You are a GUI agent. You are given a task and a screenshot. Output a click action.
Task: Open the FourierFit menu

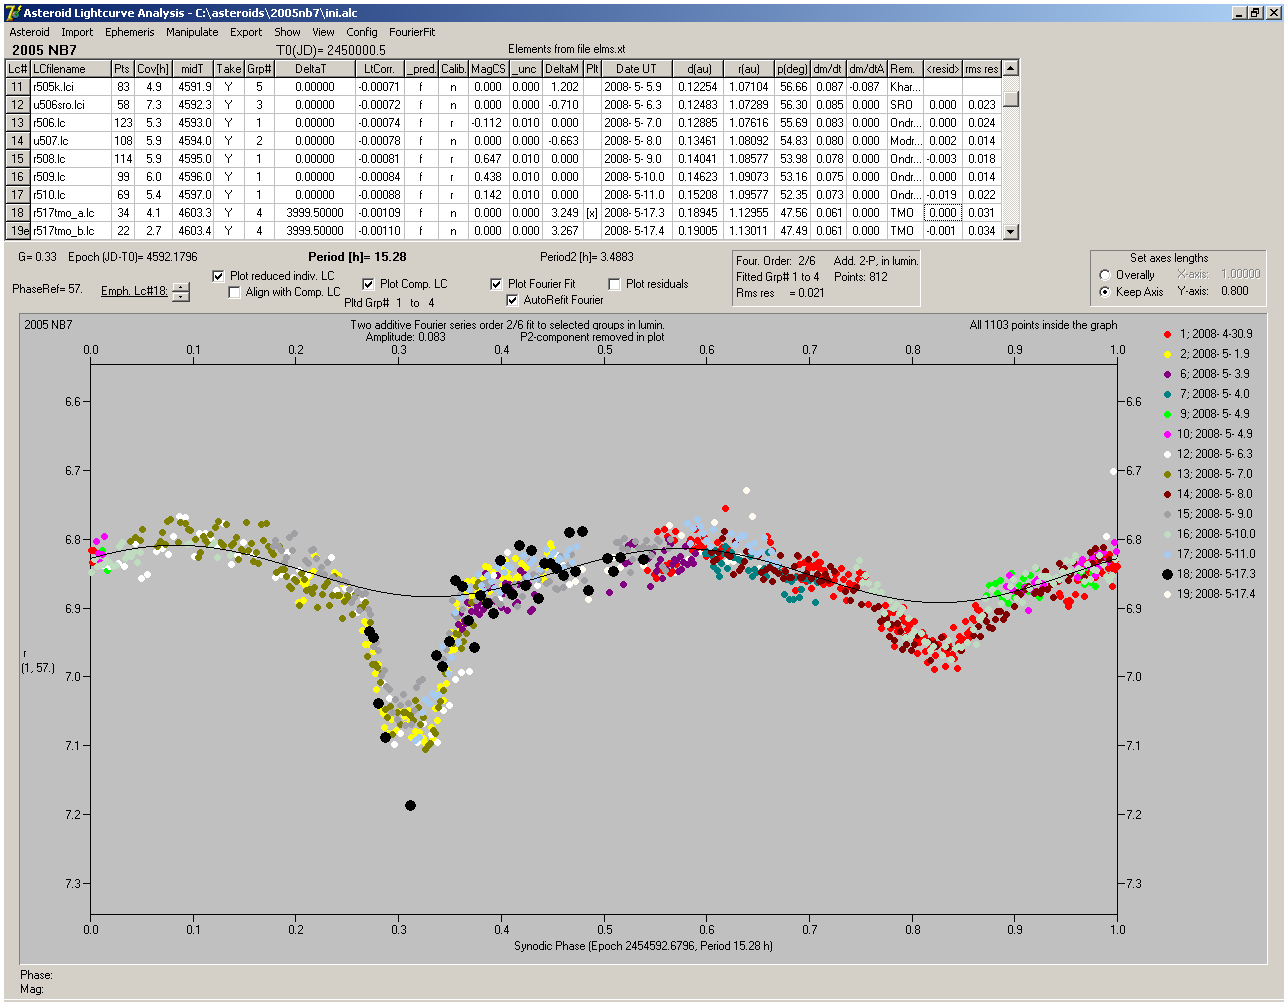(x=412, y=32)
